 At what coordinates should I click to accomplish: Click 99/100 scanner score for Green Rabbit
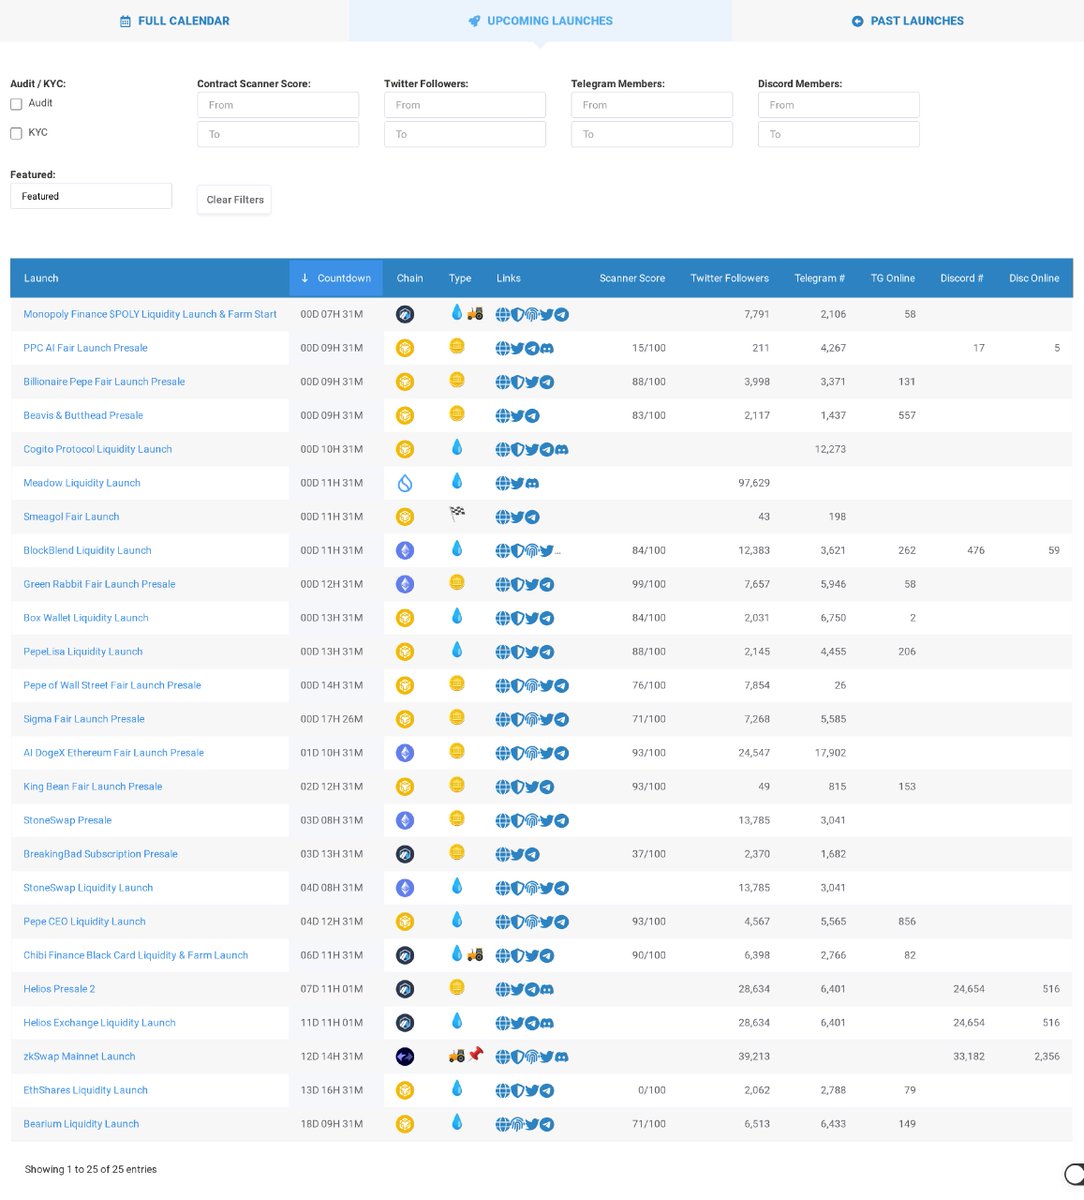click(649, 584)
